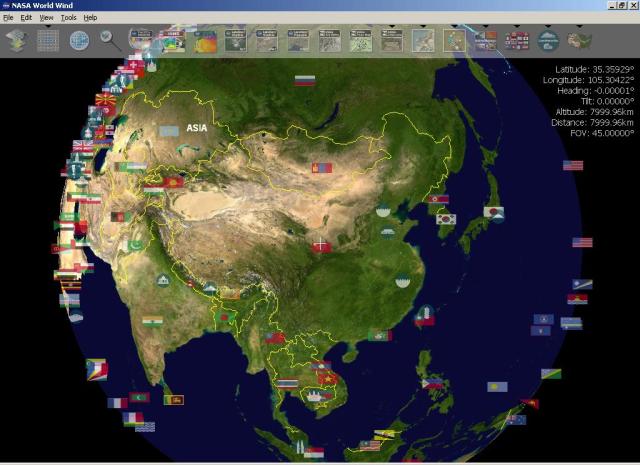The height and width of the screenshot is (465, 640).
Task: Click the Altitude: 7999.96km readout
Action: 595,112
